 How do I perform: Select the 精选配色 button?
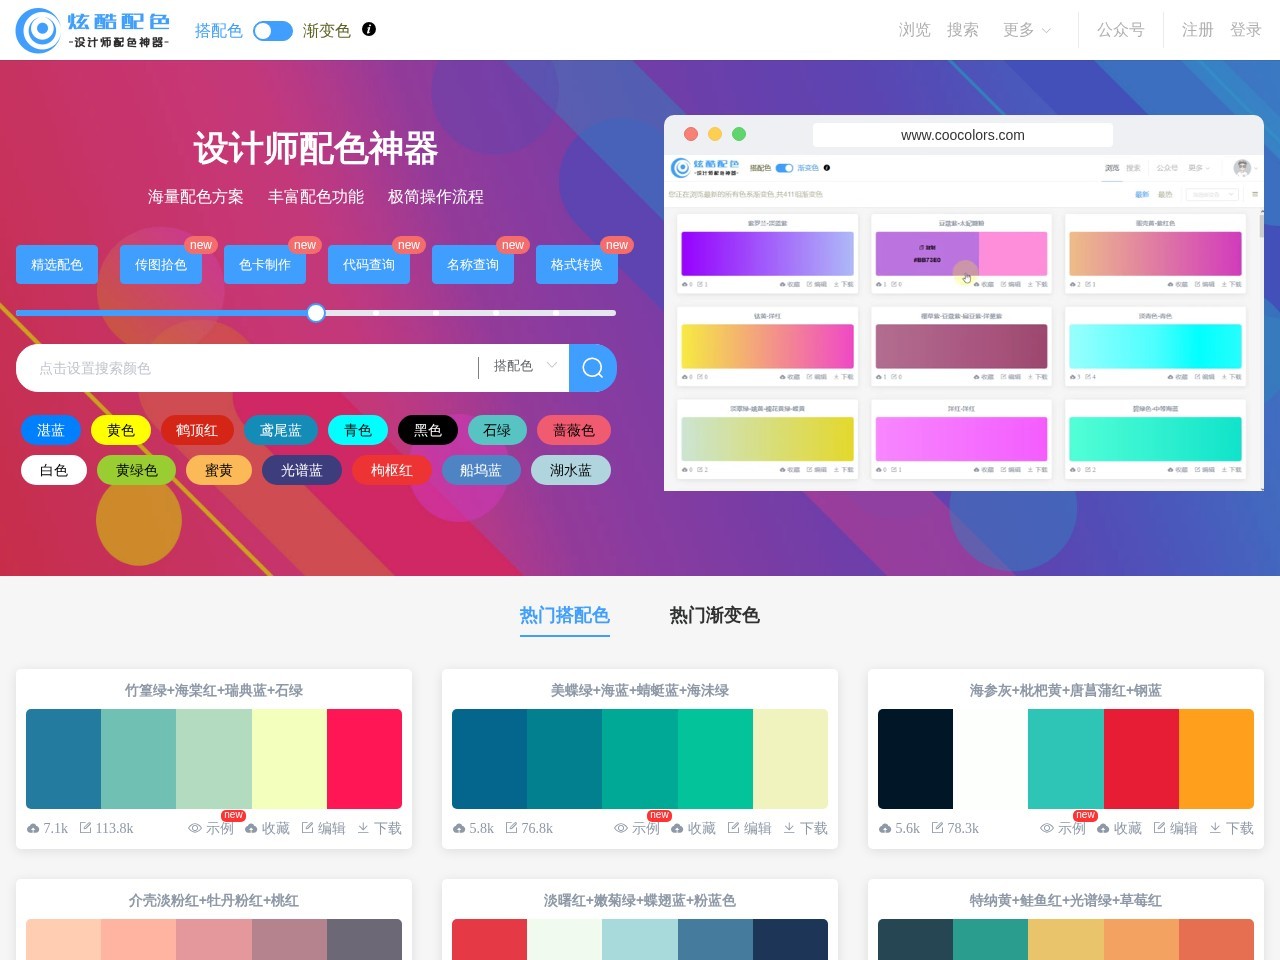pos(57,265)
